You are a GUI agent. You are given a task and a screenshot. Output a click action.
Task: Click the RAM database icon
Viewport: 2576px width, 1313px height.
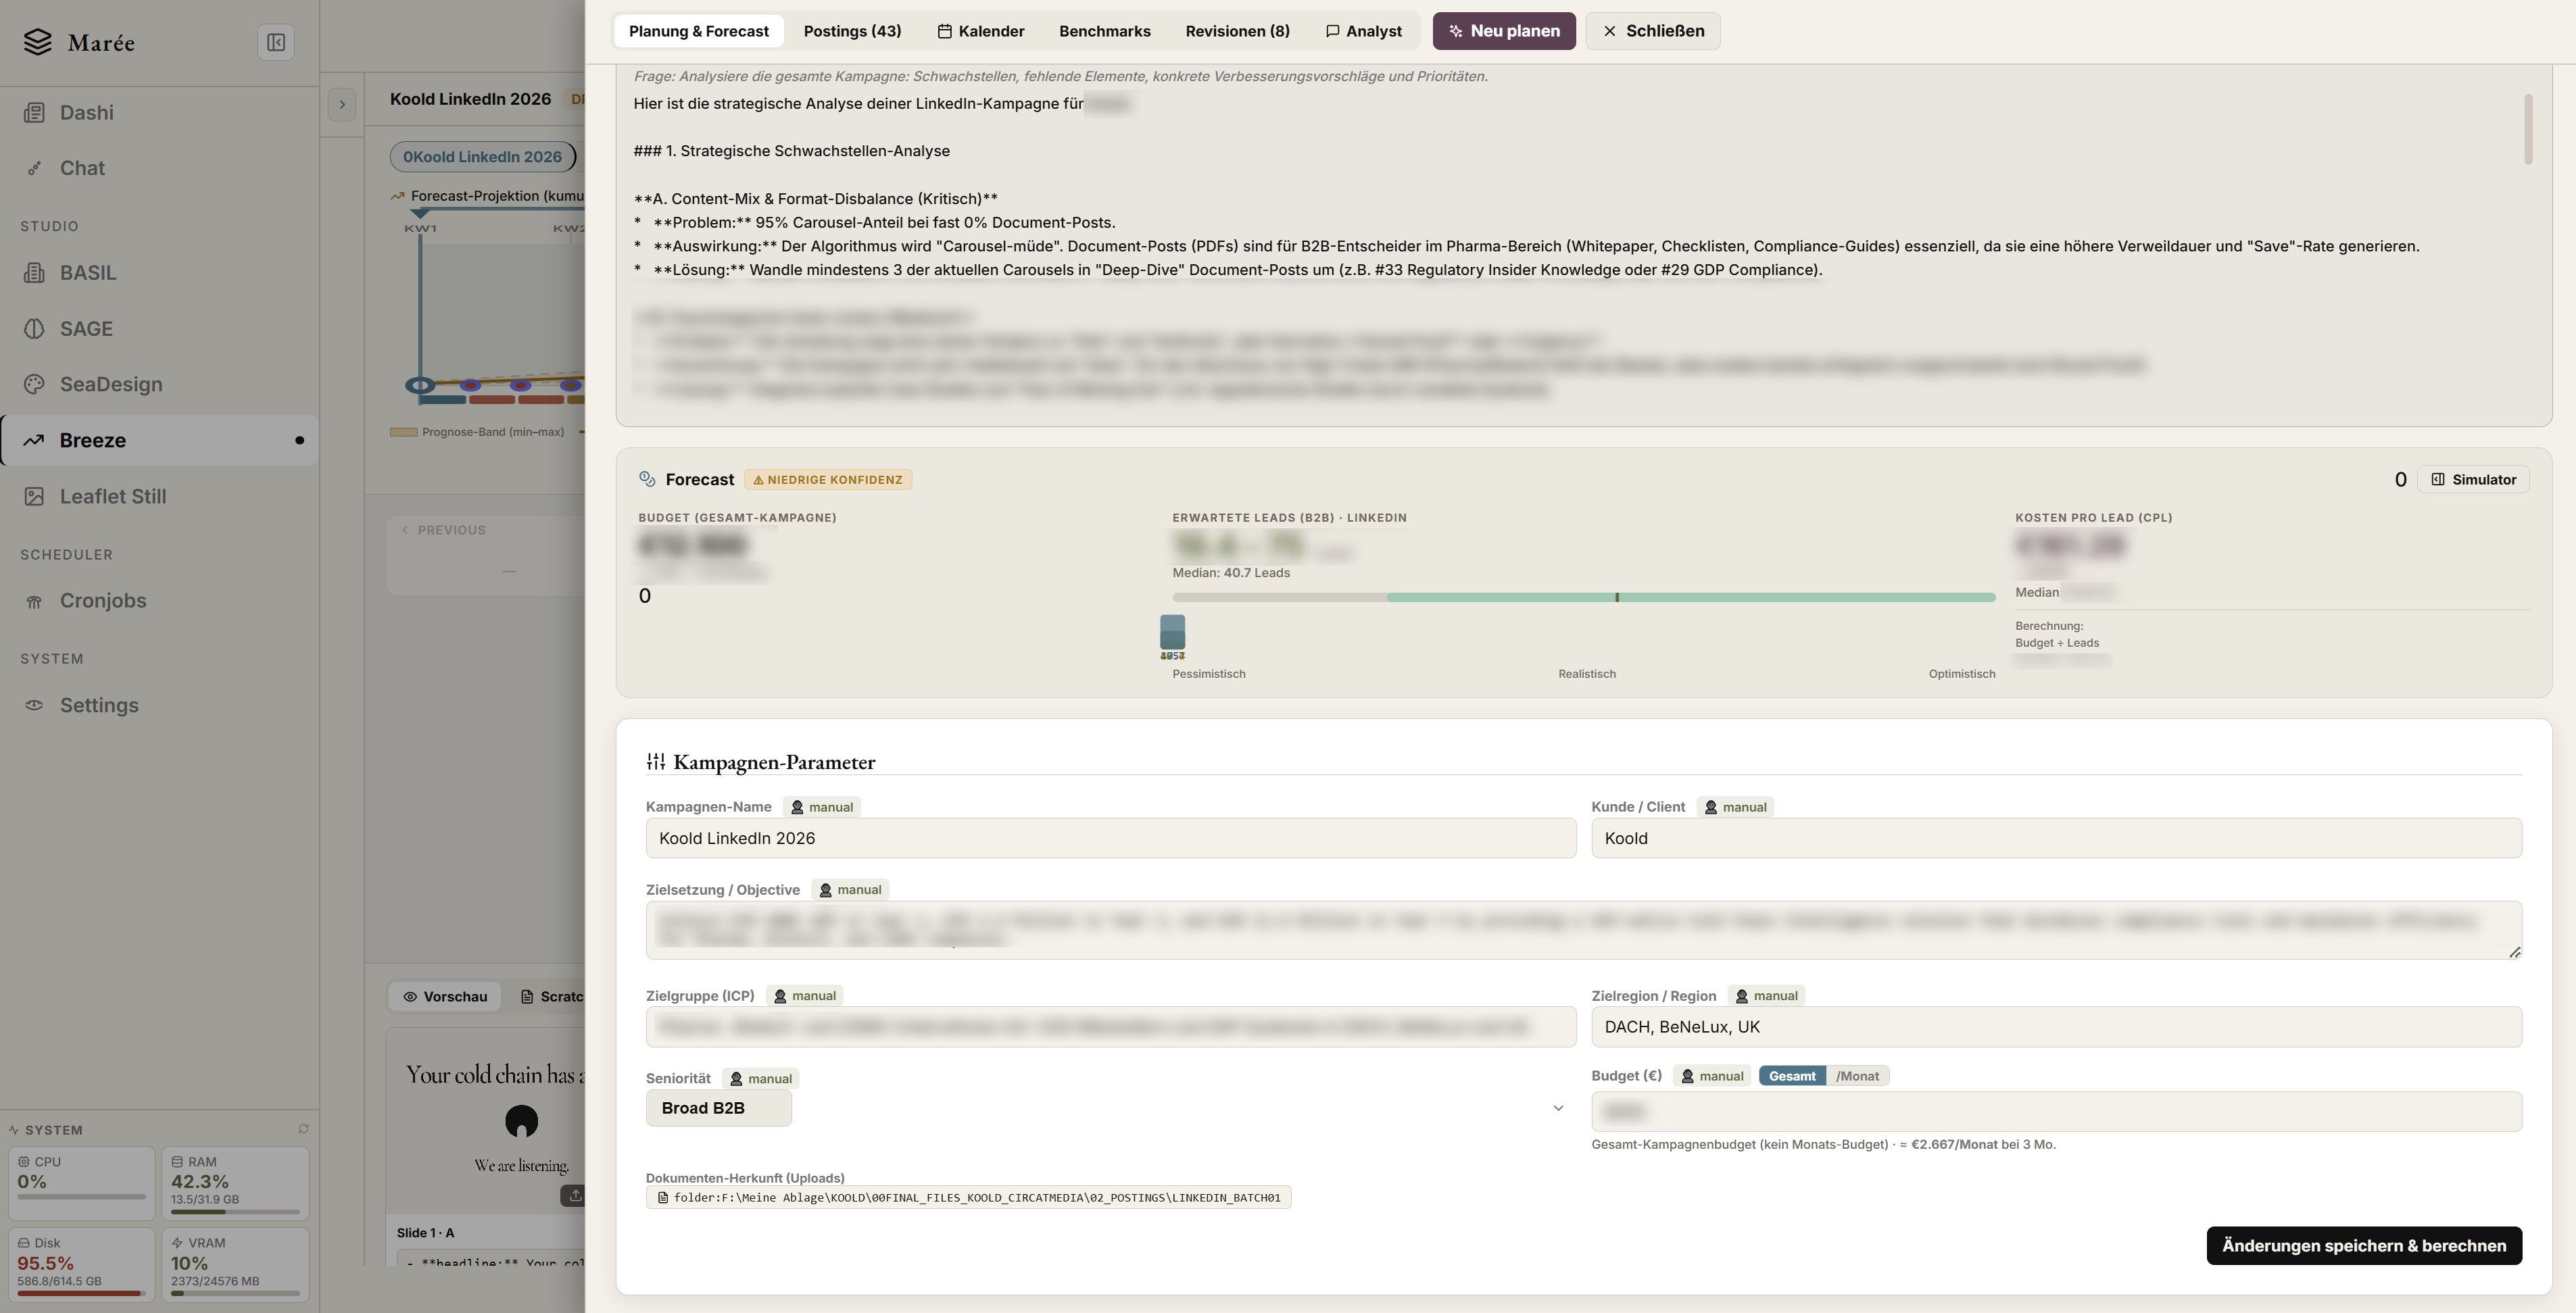tap(177, 1162)
